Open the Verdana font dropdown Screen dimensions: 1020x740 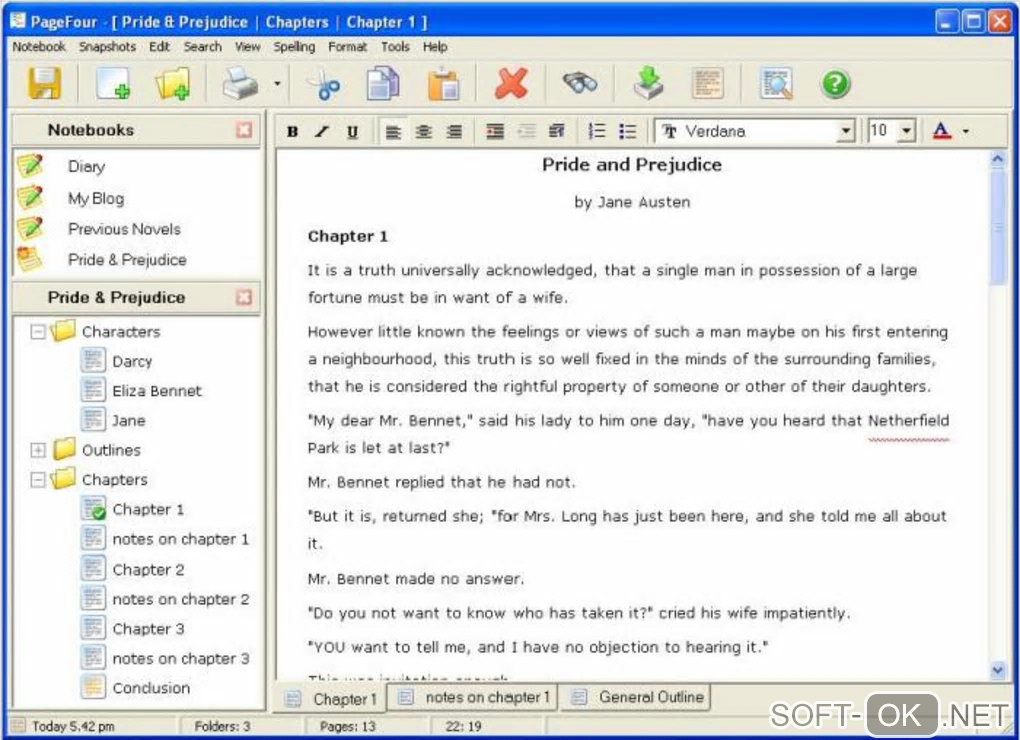[x=845, y=131]
